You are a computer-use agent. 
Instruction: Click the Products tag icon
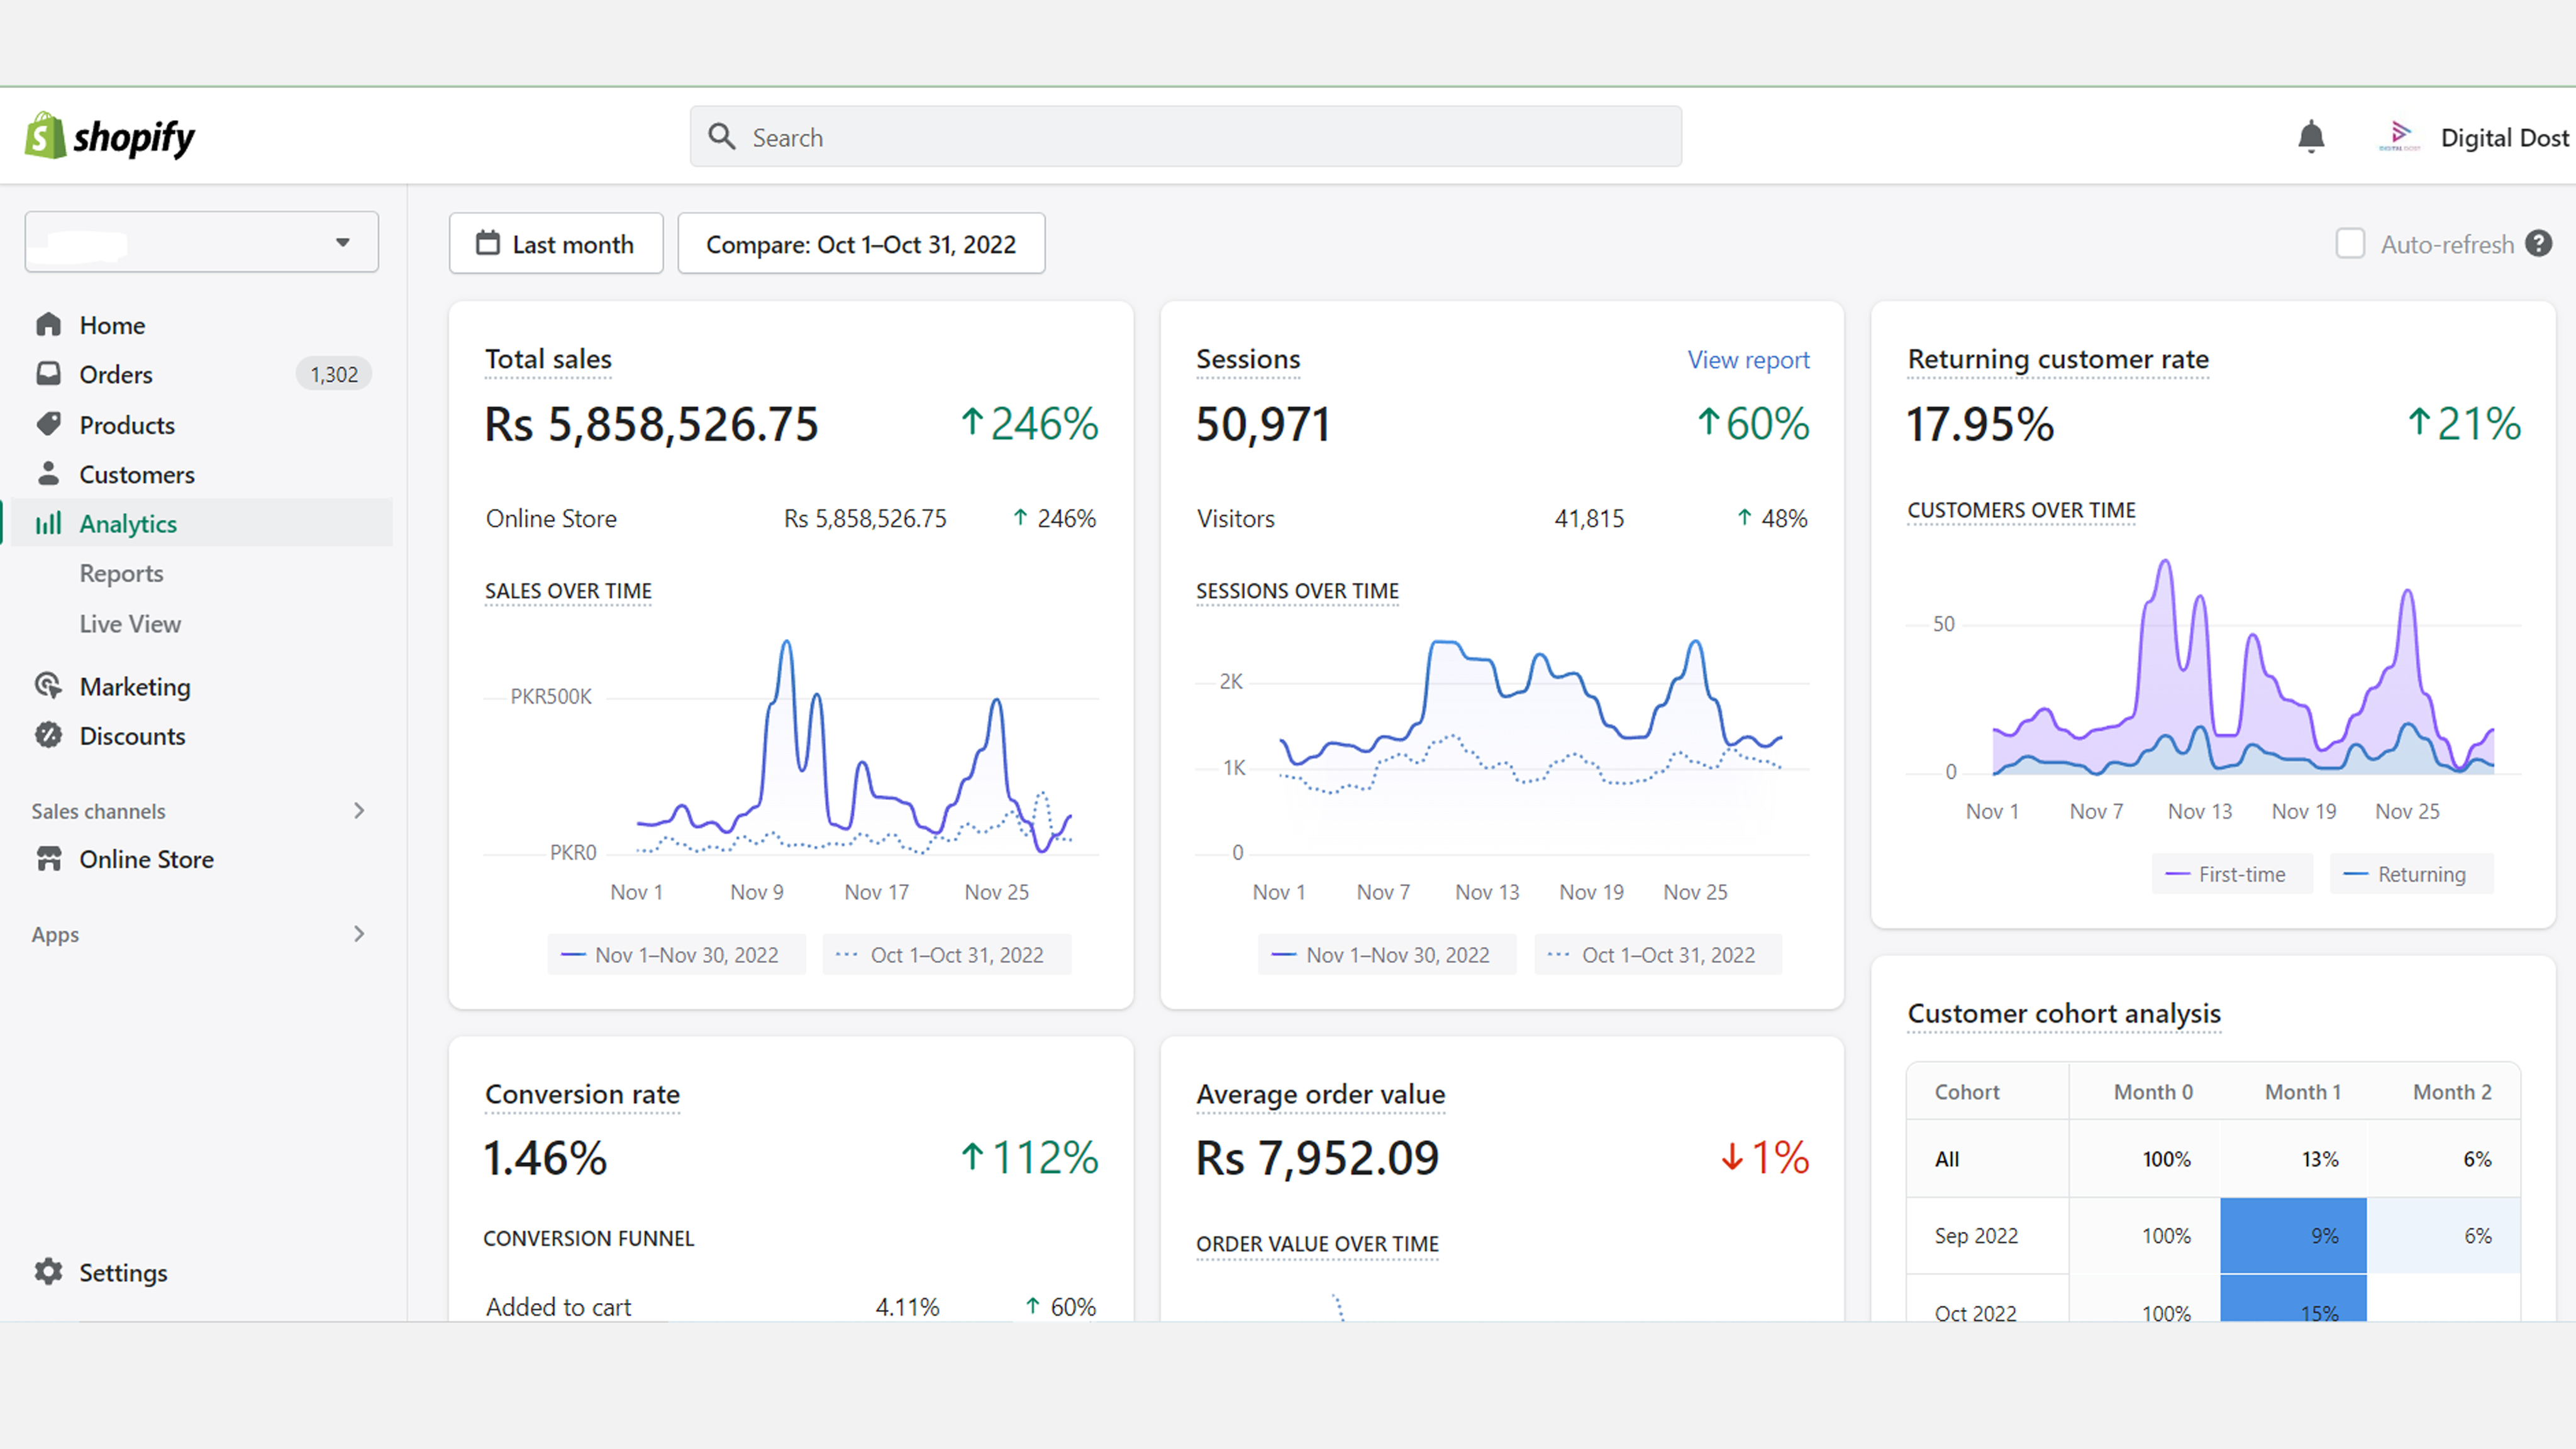coord(48,424)
